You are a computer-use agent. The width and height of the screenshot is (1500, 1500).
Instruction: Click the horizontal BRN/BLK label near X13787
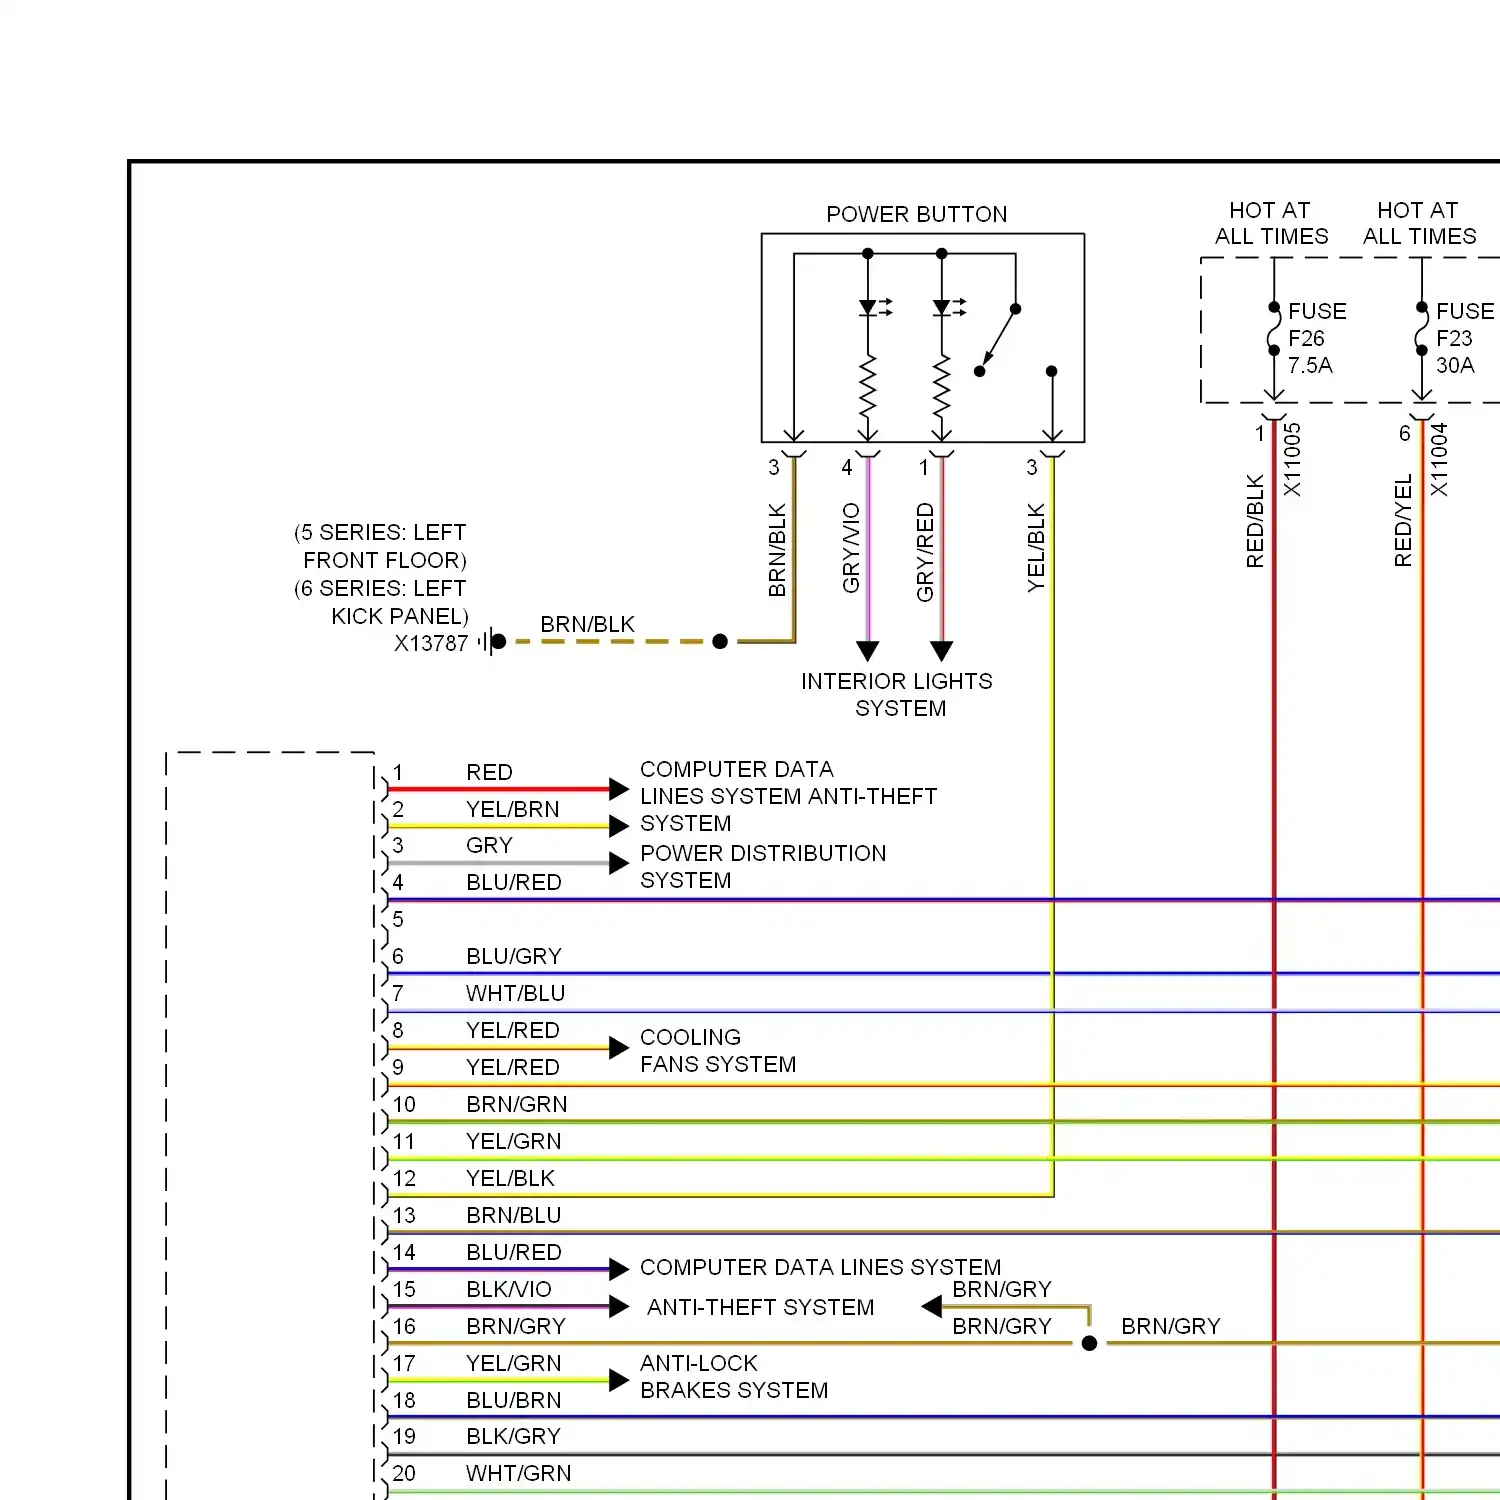coord(587,624)
